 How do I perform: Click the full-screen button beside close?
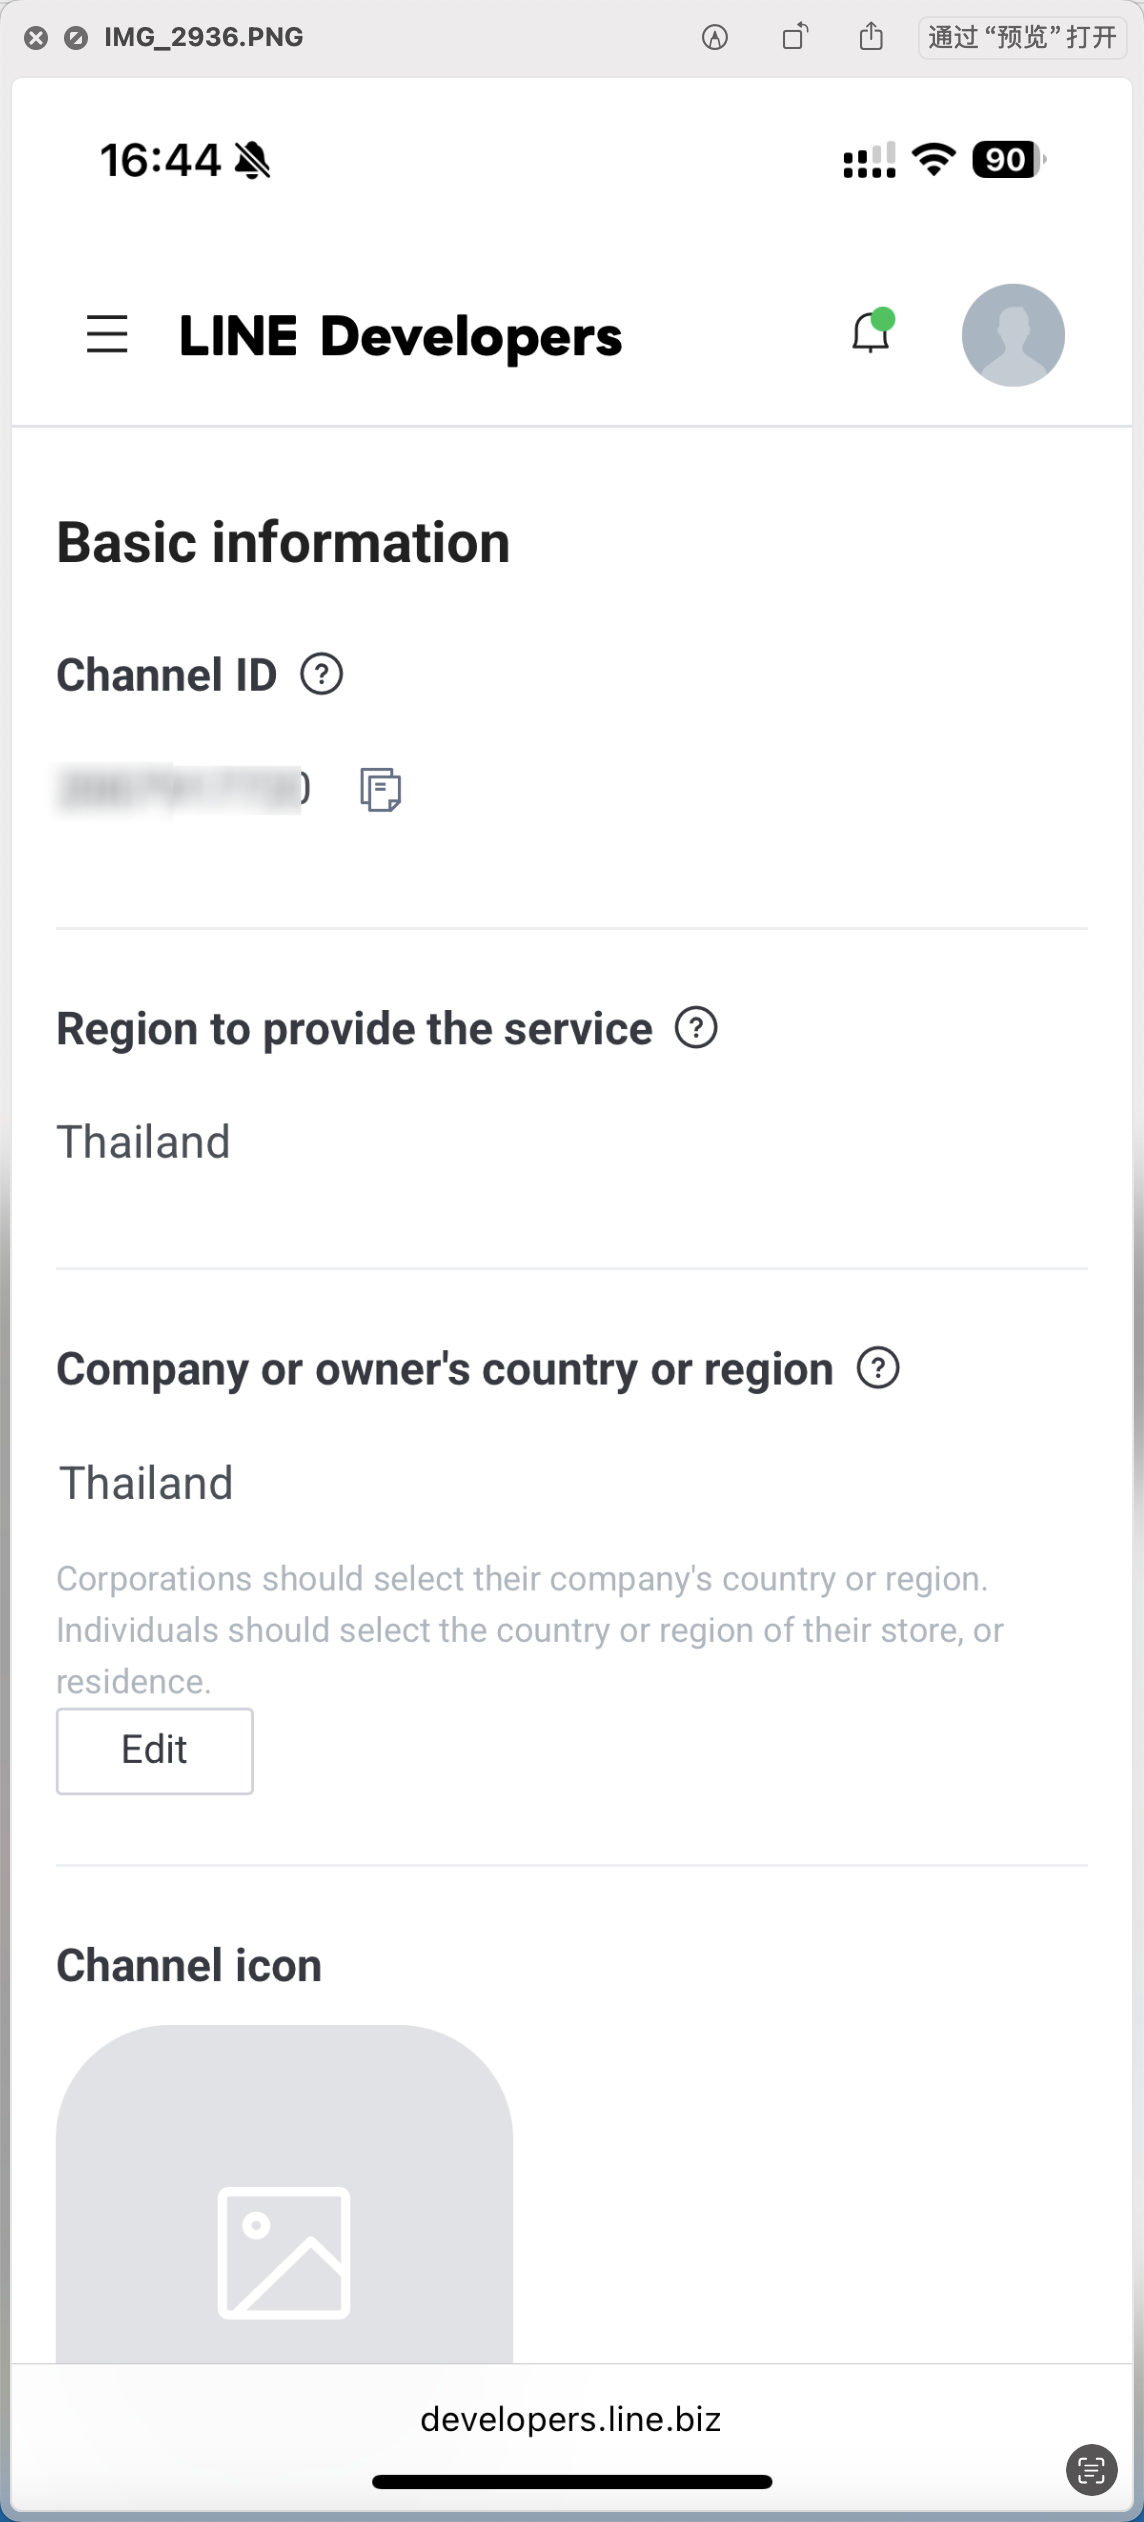[76, 38]
